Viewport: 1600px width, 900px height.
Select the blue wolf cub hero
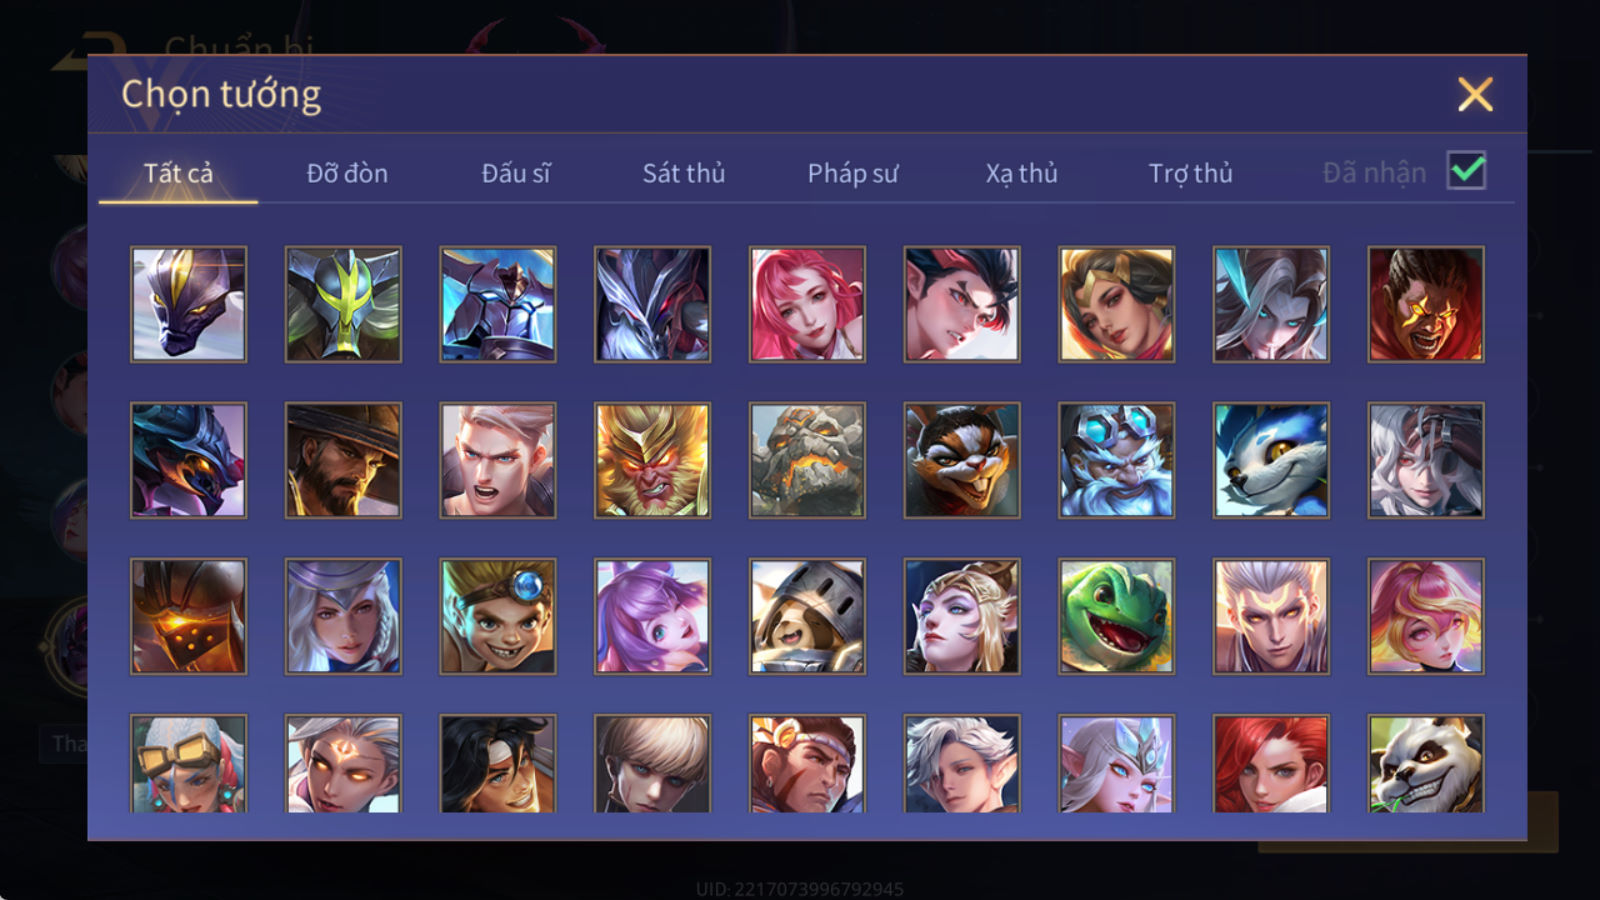coord(1271,460)
